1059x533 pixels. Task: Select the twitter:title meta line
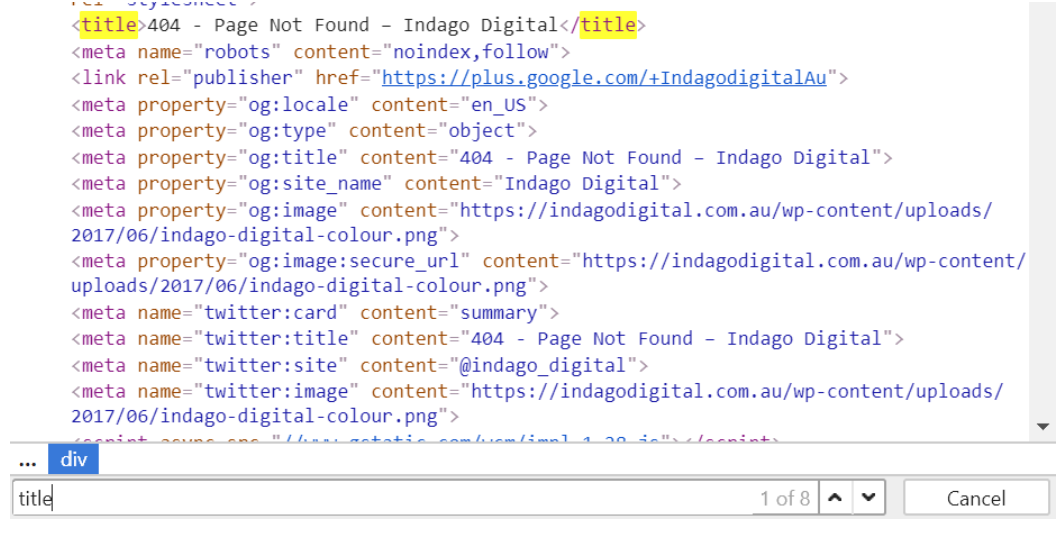tap(487, 338)
